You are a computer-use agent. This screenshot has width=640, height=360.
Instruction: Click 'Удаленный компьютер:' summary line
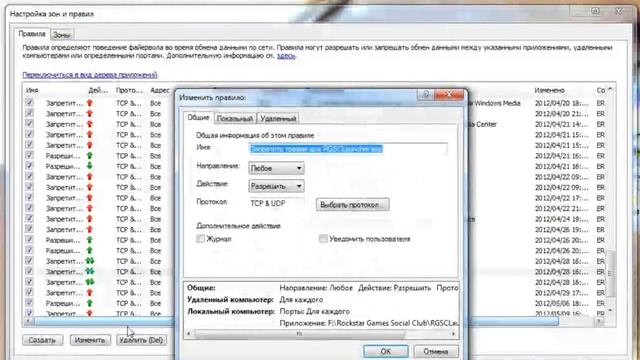click(231, 300)
